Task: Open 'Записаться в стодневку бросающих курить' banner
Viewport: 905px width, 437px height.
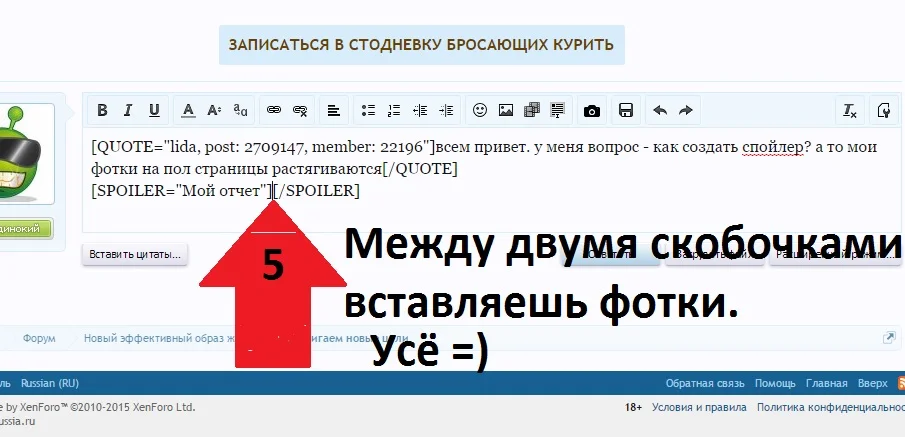Action: (421, 45)
